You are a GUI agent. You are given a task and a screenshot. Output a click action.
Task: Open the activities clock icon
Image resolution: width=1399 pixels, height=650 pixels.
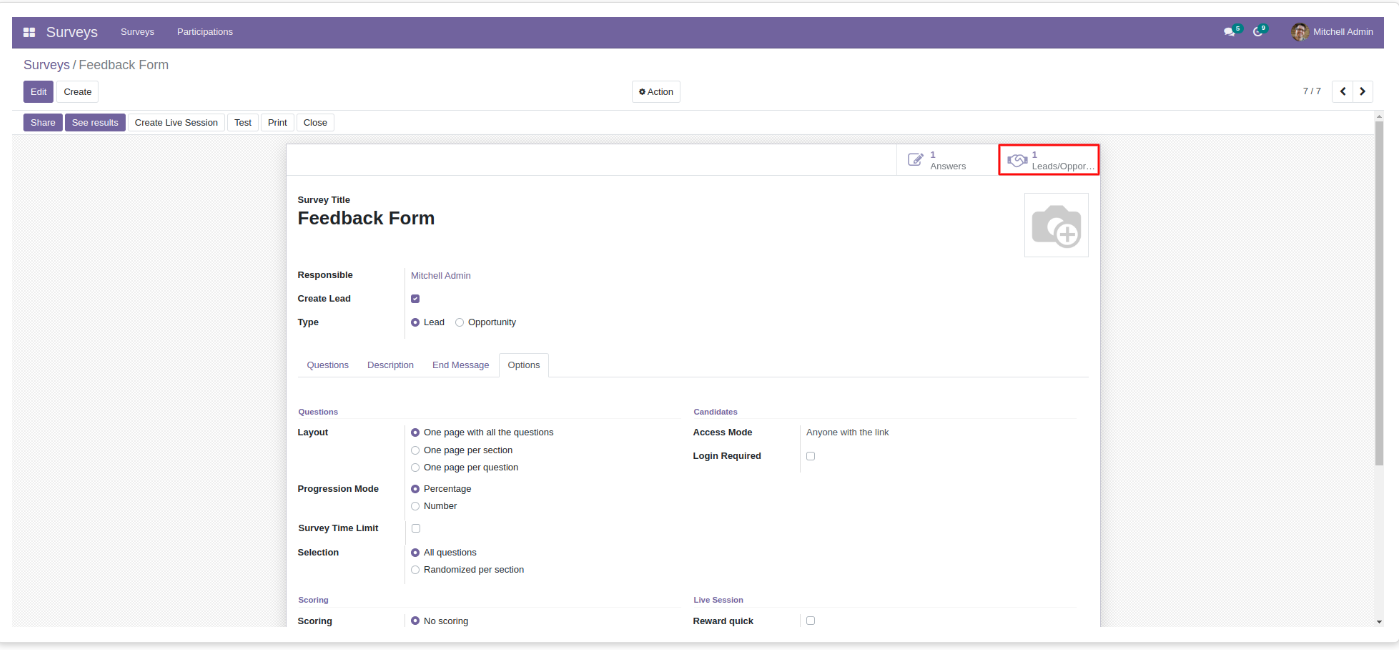pyautogui.click(x=1259, y=32)
